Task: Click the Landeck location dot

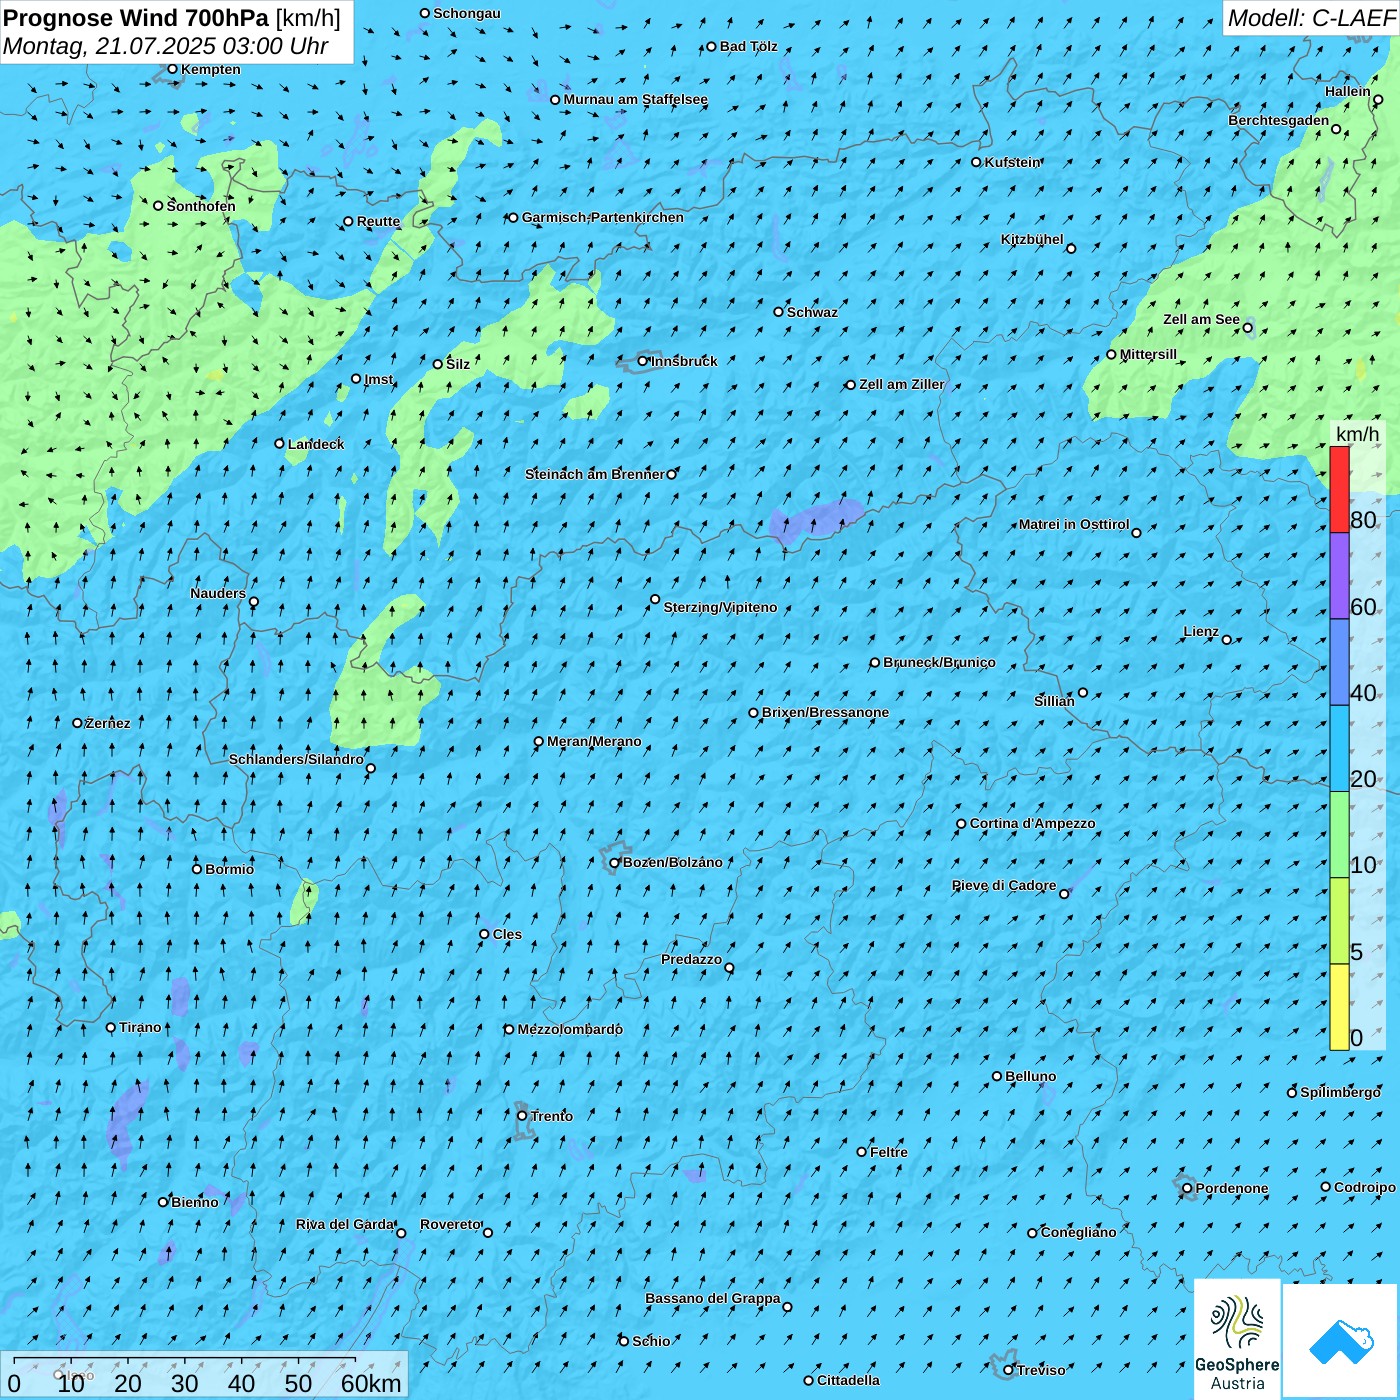Action: (279, 443)
